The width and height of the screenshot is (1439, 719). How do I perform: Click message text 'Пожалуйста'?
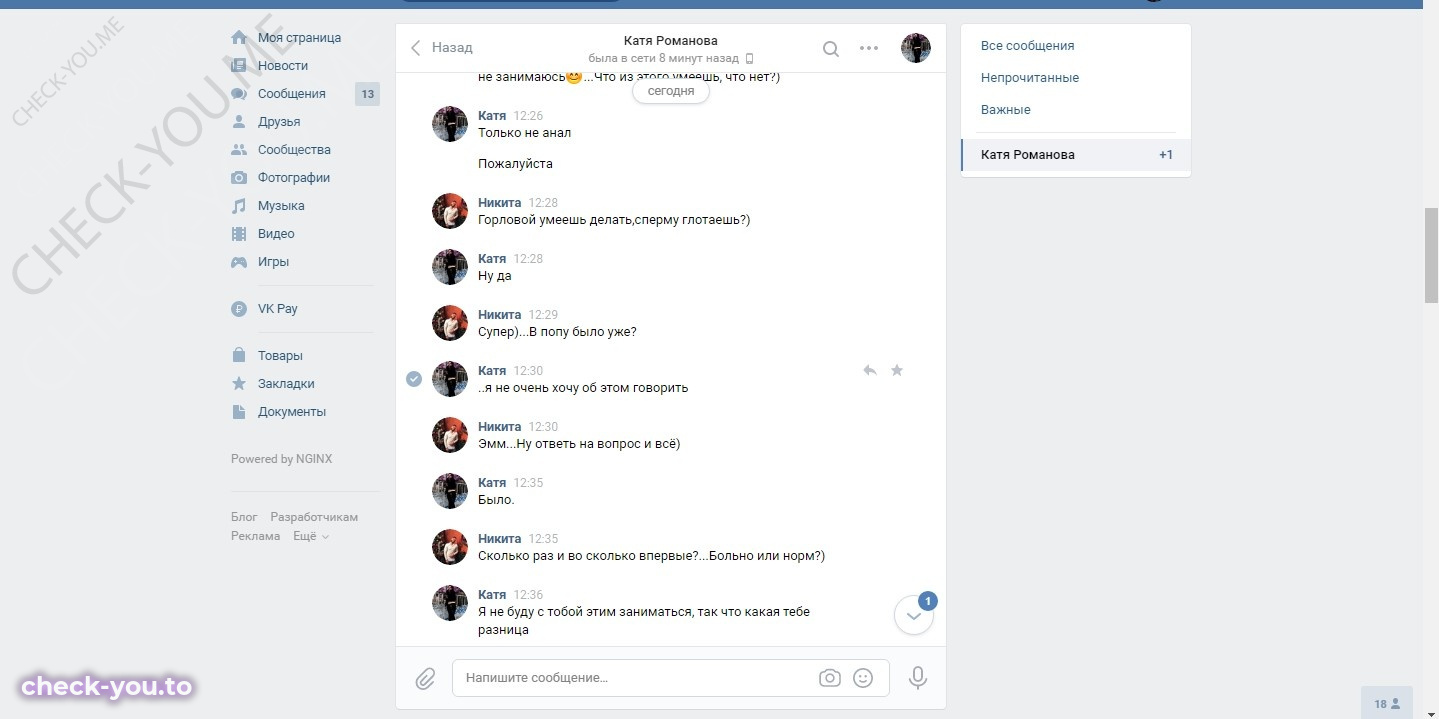coord(515,164)
